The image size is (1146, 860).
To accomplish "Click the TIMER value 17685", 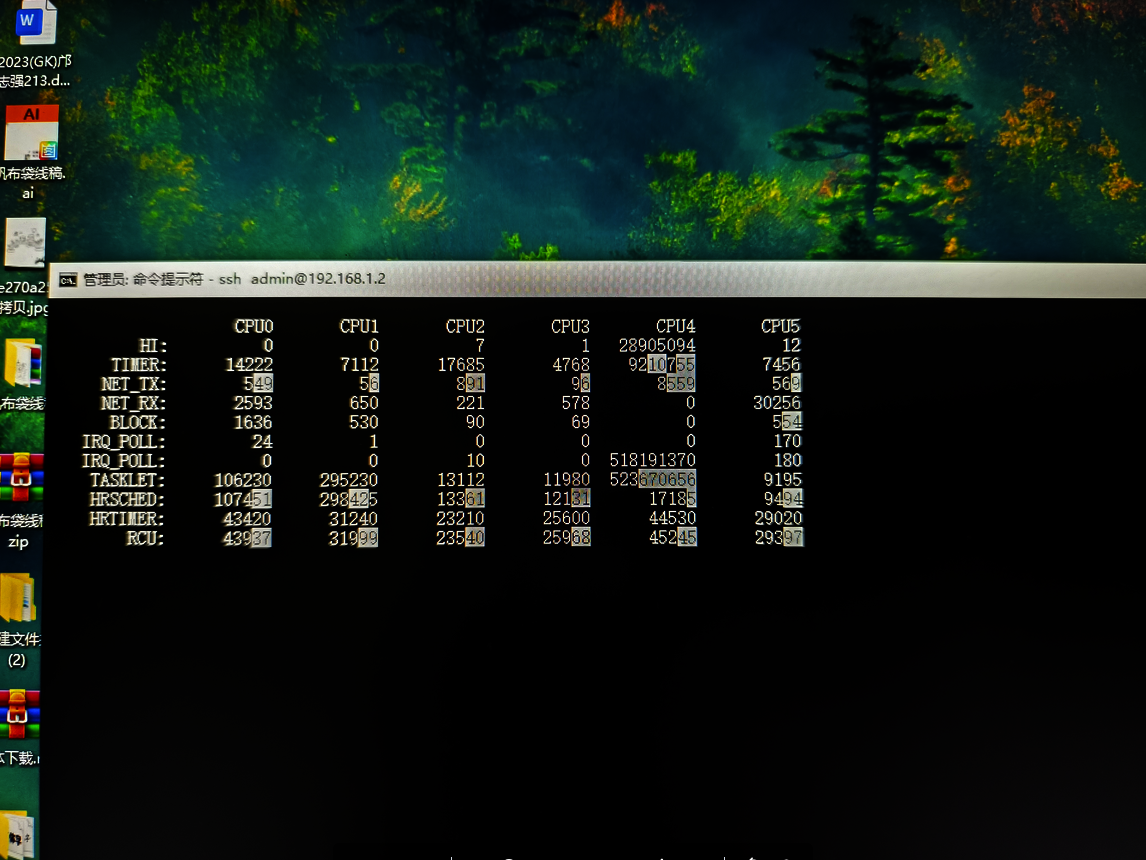I will coord(461,364).
